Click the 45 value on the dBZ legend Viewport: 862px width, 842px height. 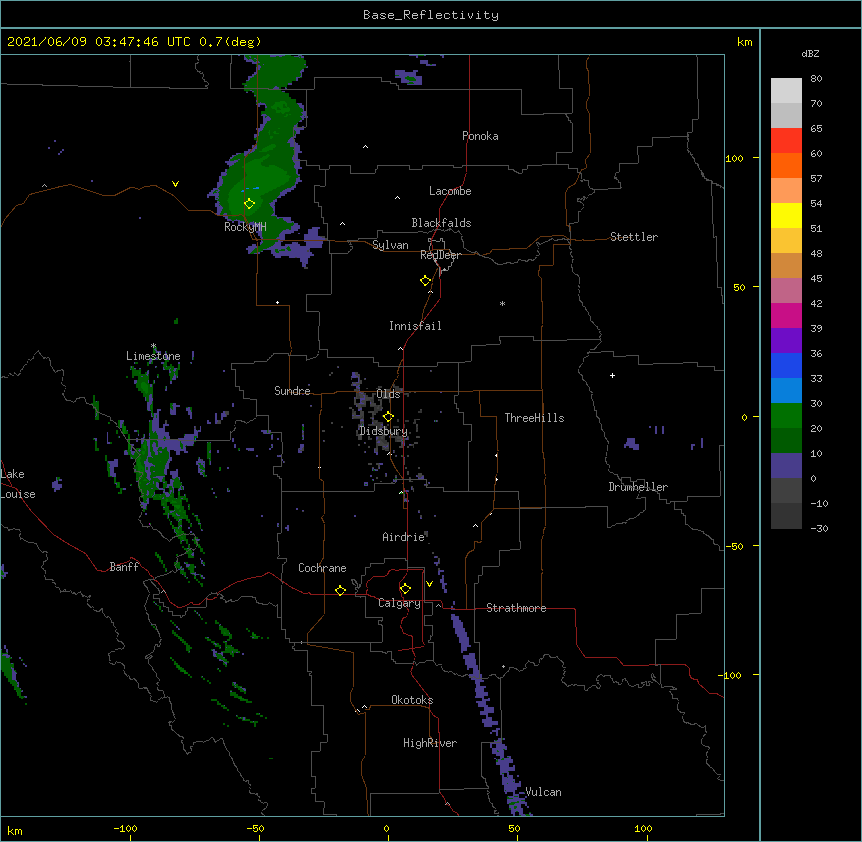pyautogui.click(x=816, y=279)
